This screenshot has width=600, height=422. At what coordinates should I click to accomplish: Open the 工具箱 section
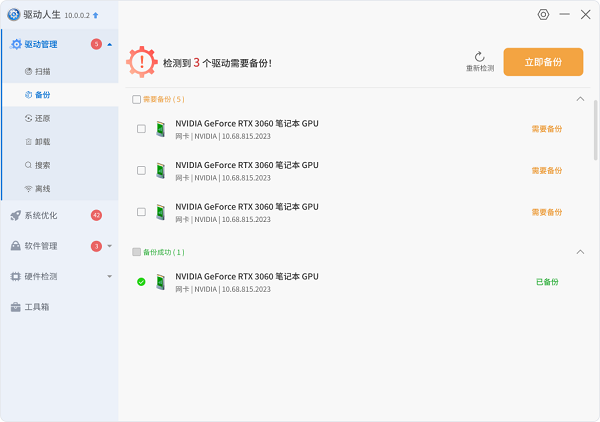(59, 307)
